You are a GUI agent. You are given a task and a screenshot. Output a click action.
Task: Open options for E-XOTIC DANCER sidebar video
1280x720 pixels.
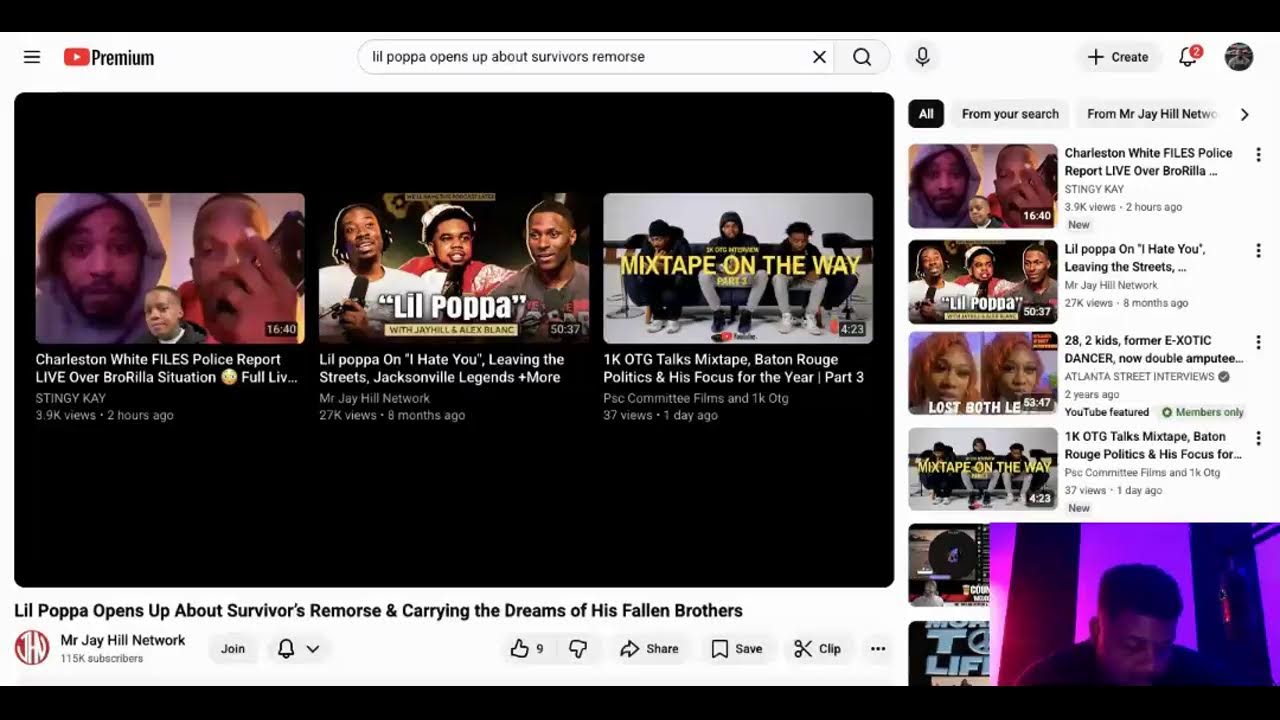(x=1258, y=342)
